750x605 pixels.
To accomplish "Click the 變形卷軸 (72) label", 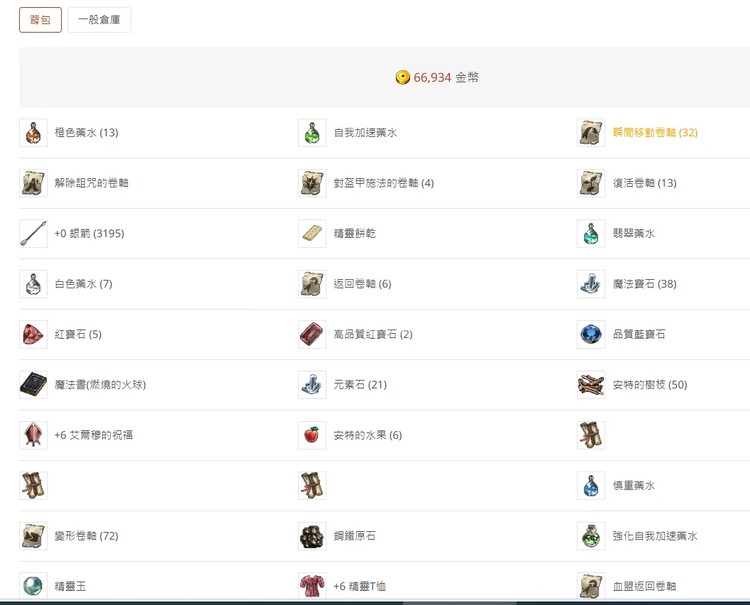I will 87,536.
